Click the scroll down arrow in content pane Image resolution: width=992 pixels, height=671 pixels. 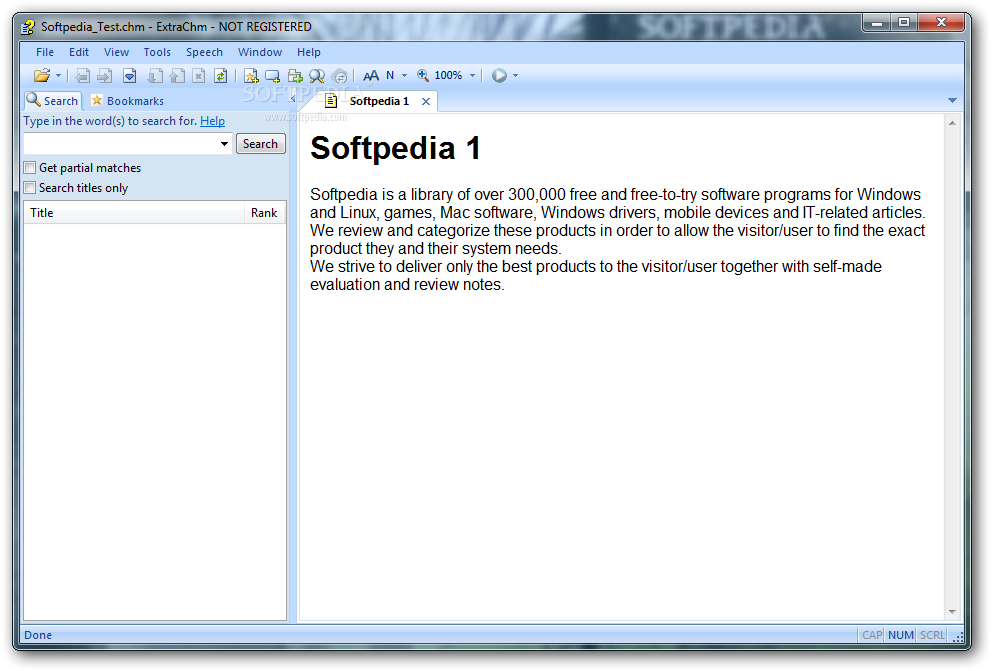[952, 612]
